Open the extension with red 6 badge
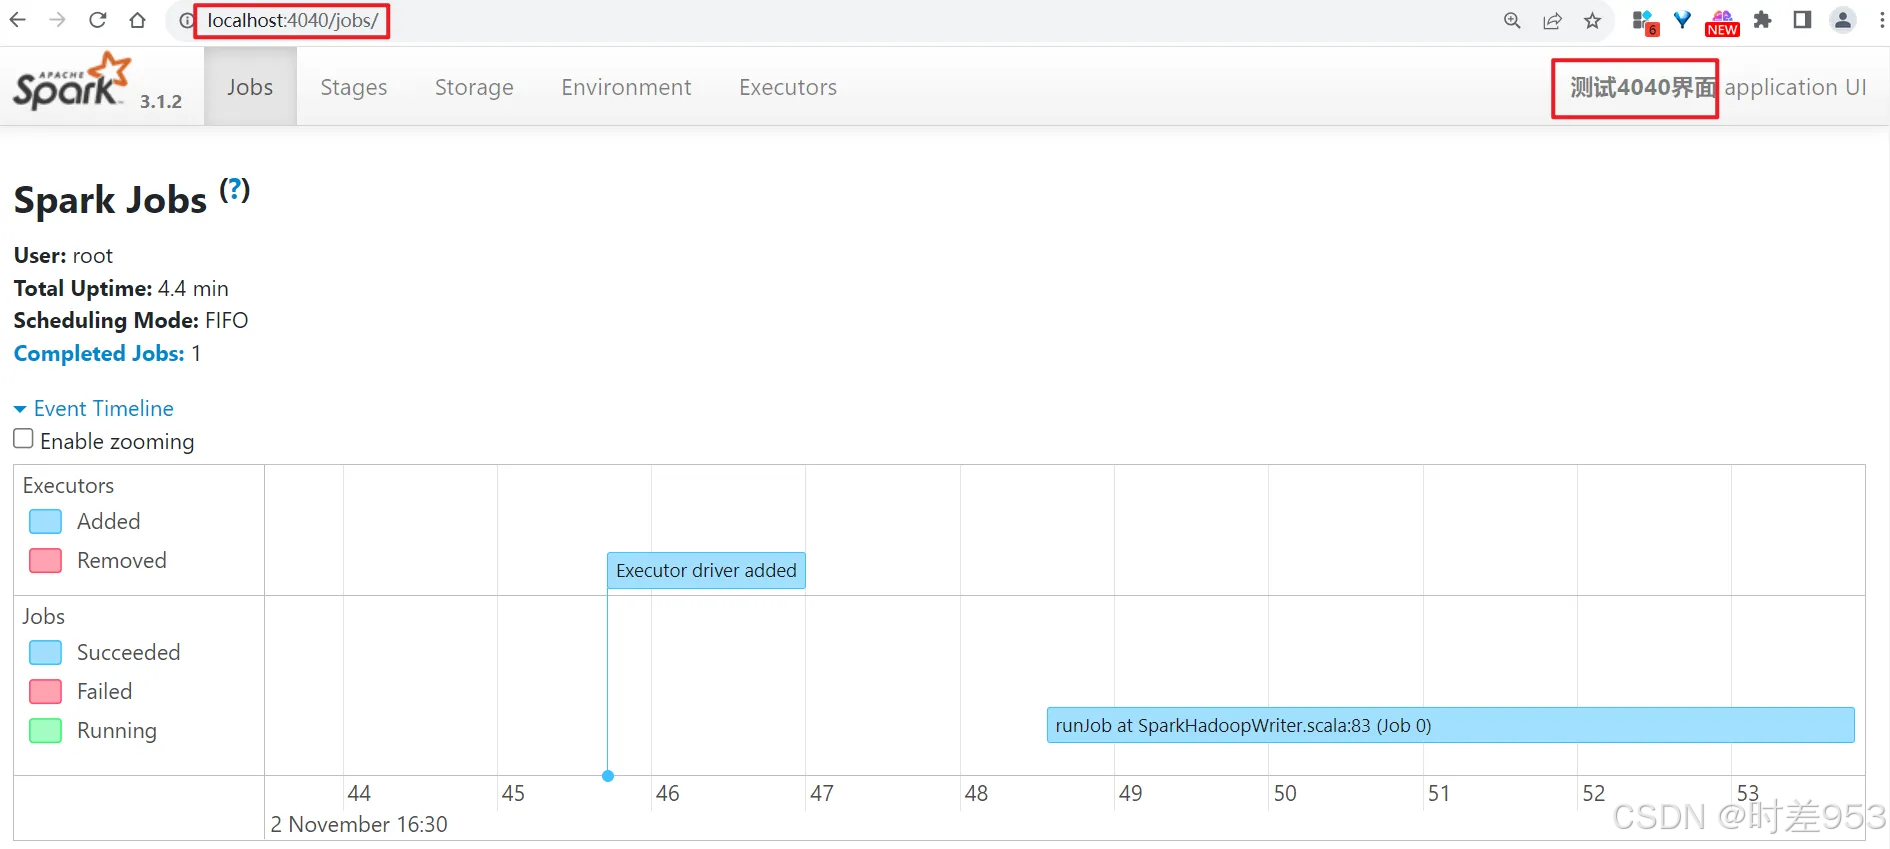The width and height of the screenshot is (1890, 849). tap(1645, 22)
